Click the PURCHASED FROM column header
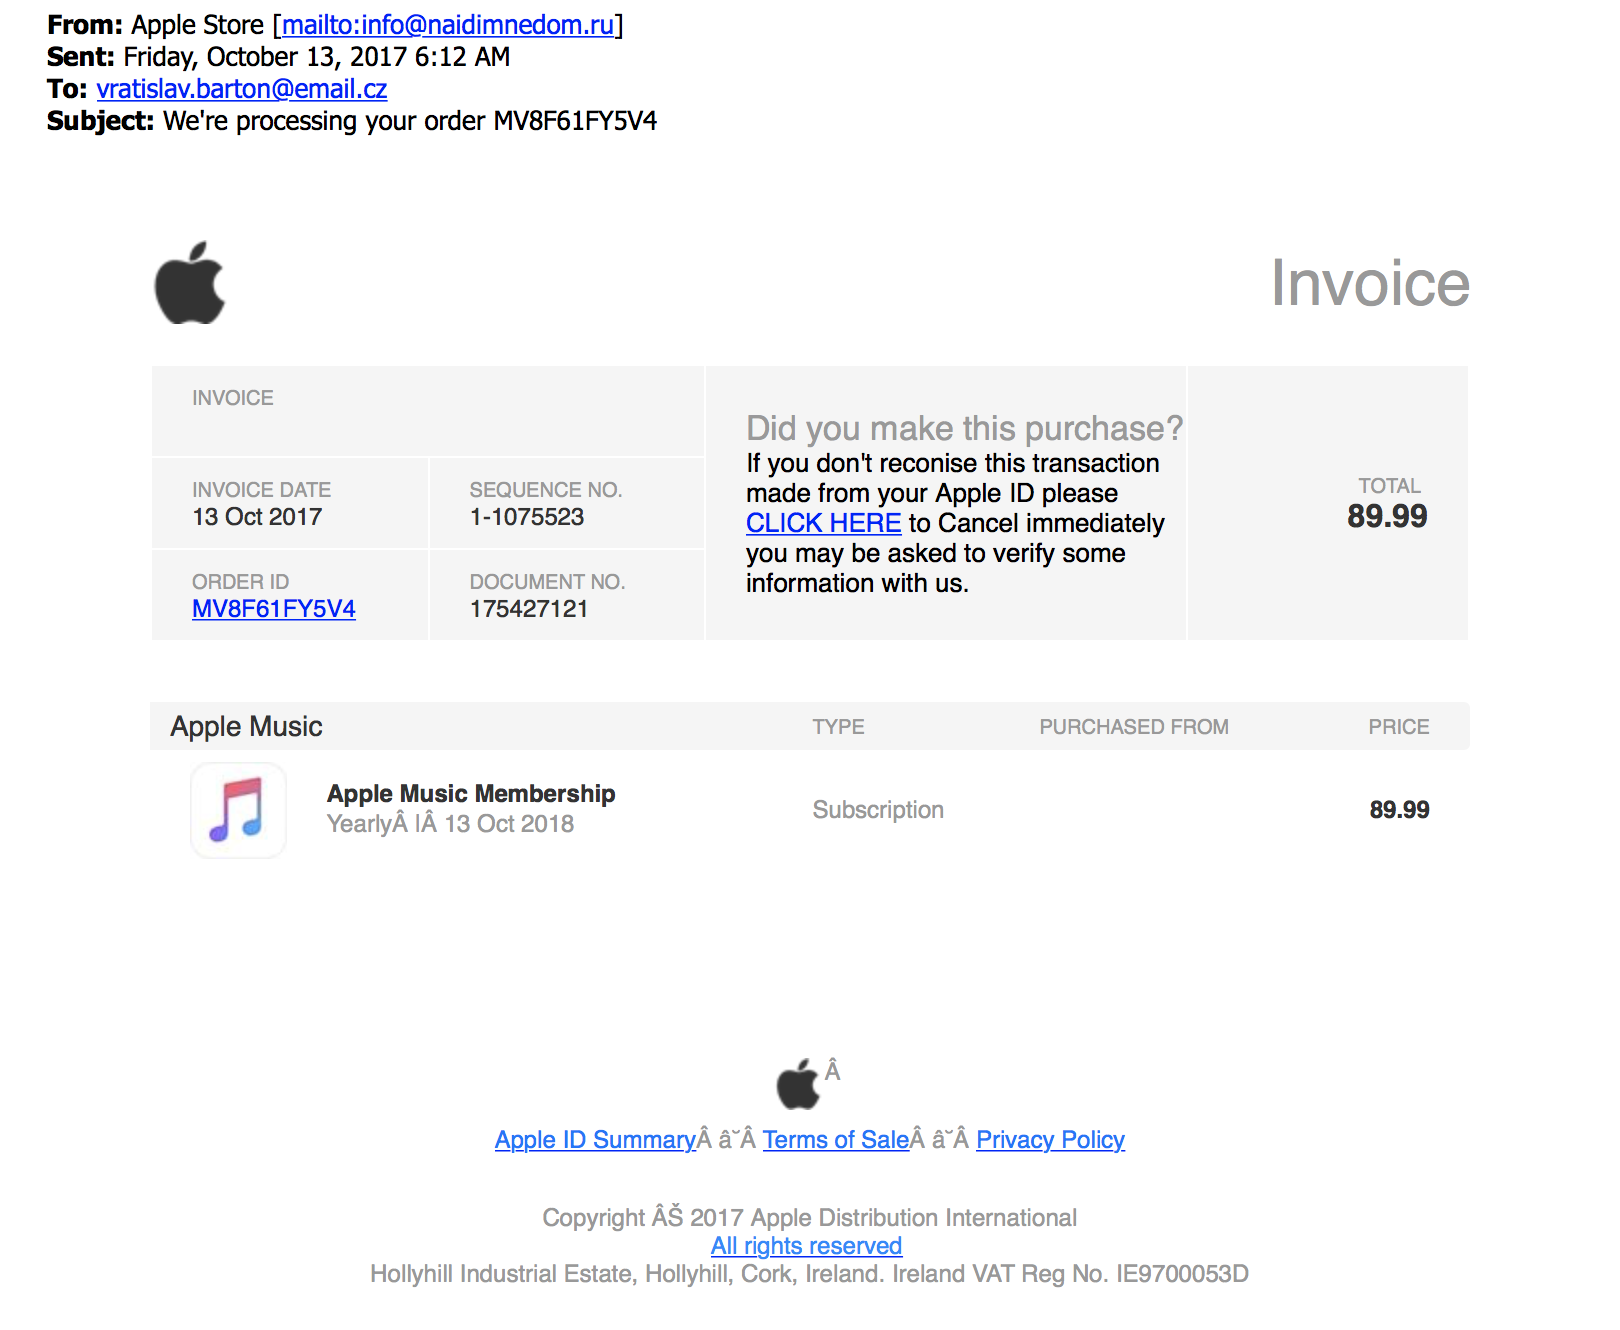 coord(1134,727)
